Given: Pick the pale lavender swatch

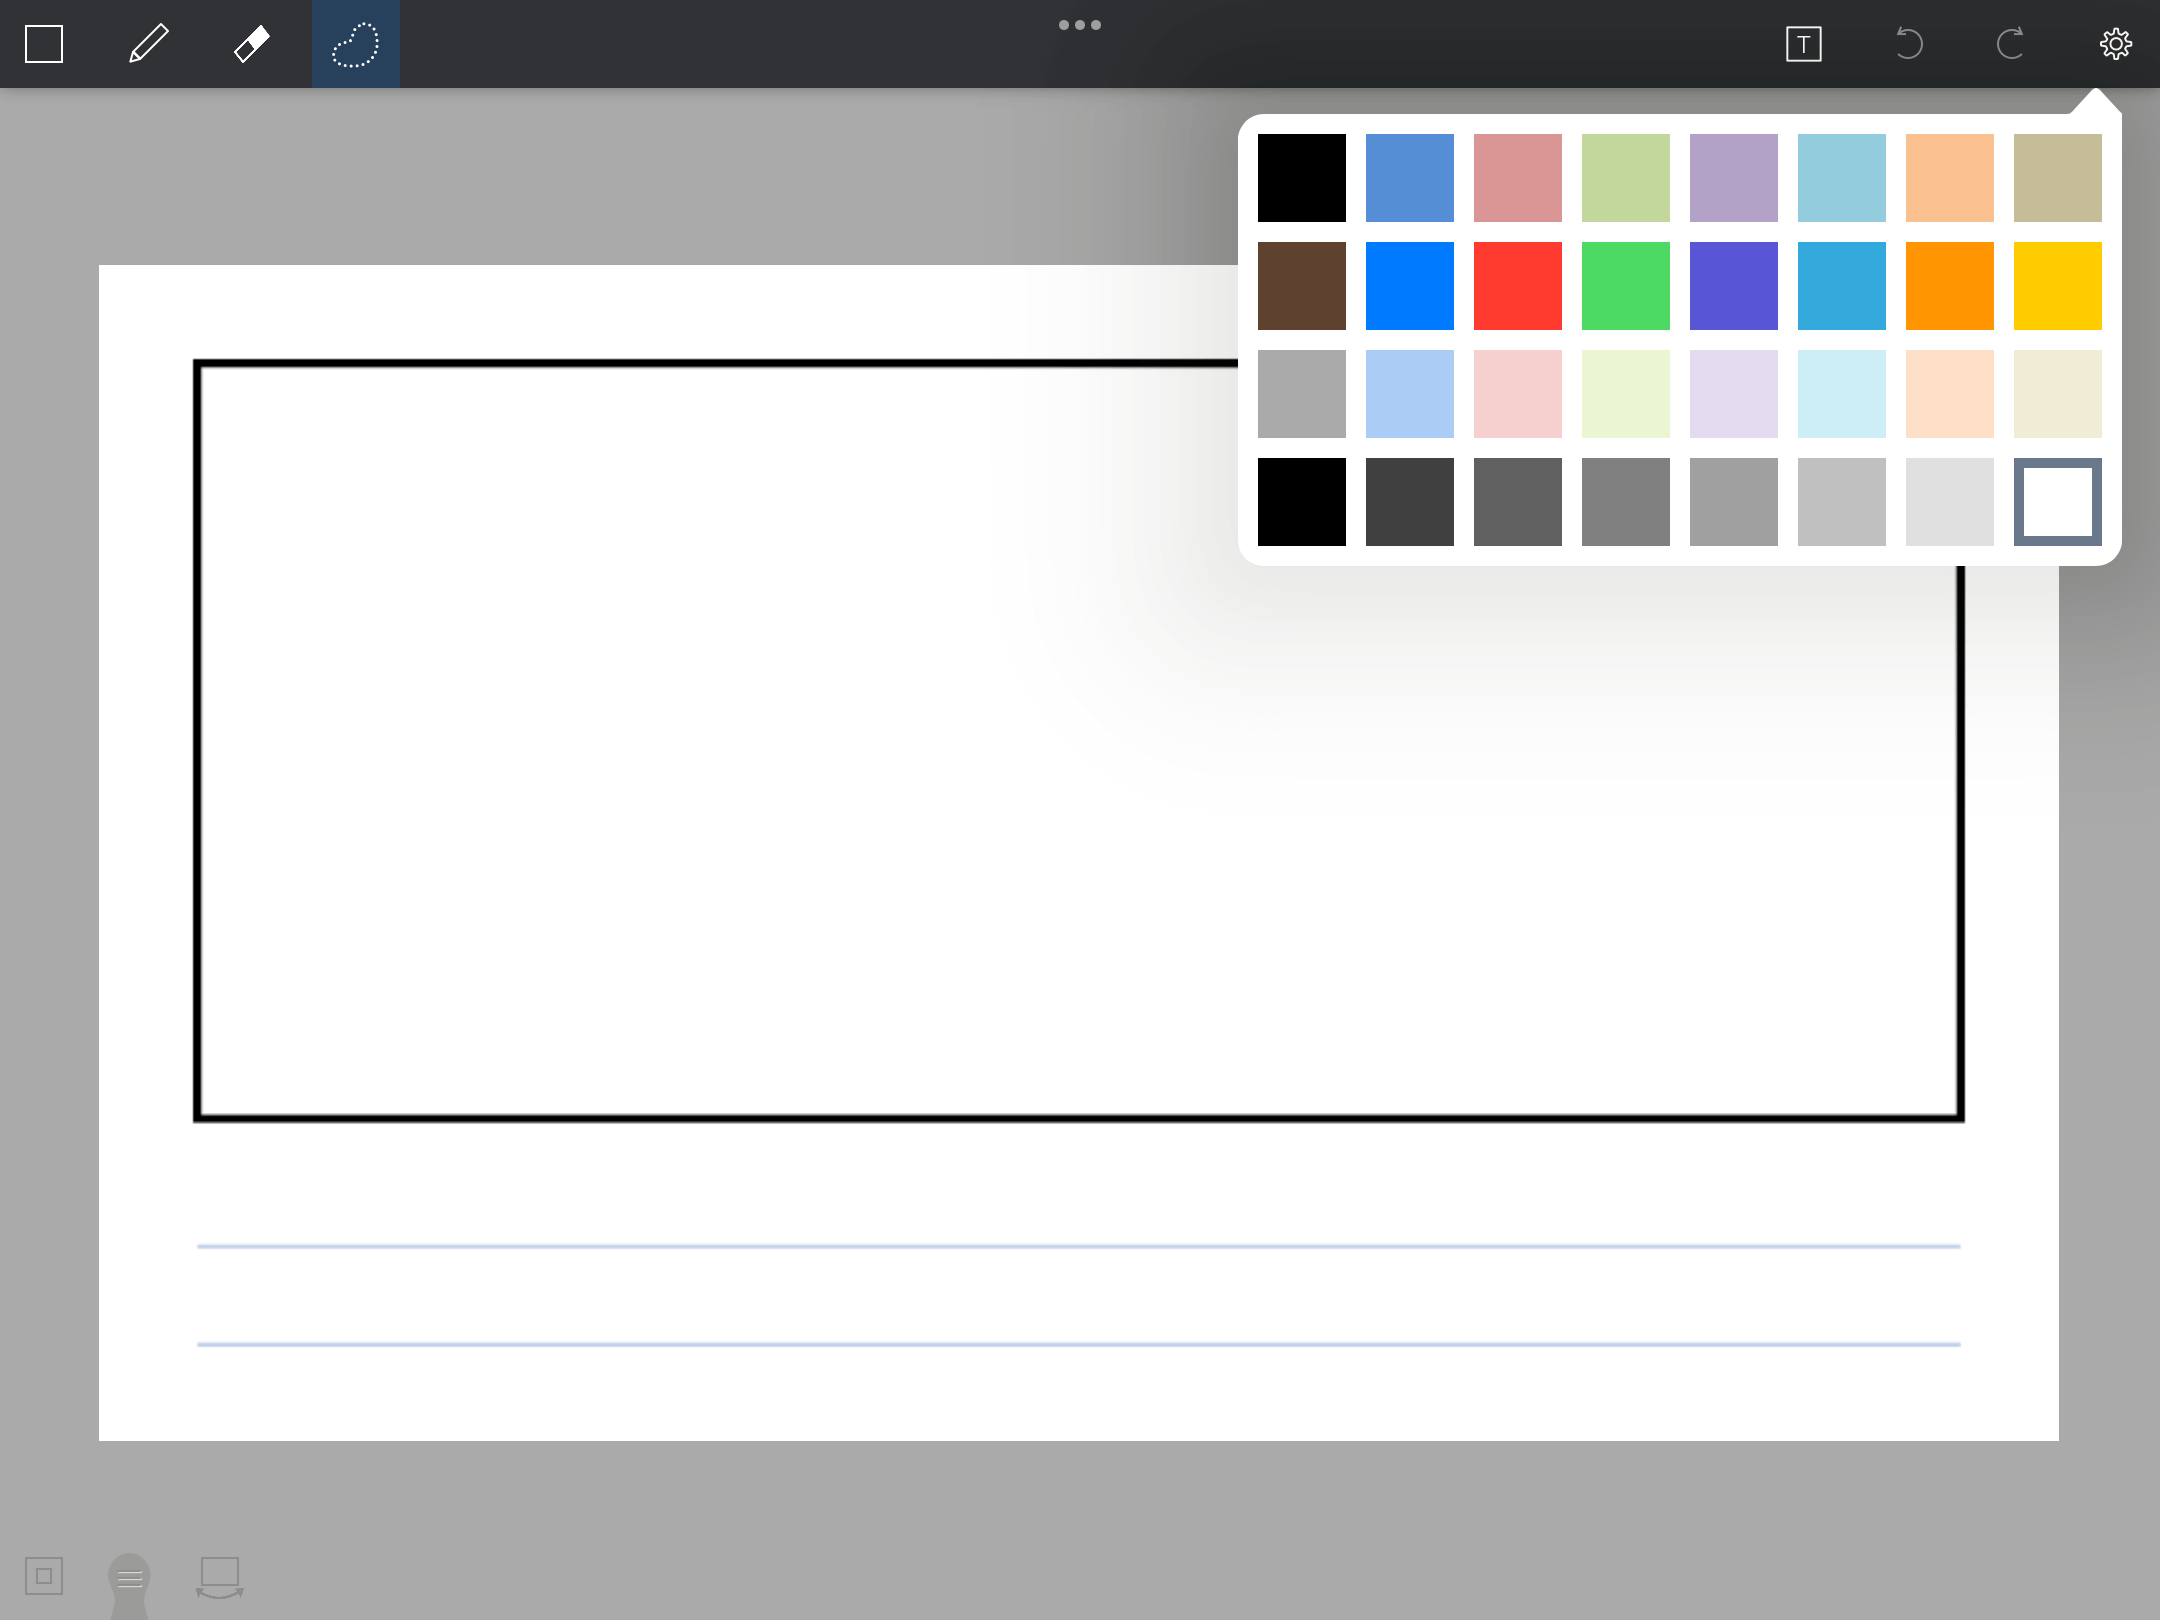Looking at the screenshot, I should tap(1734, 394).
